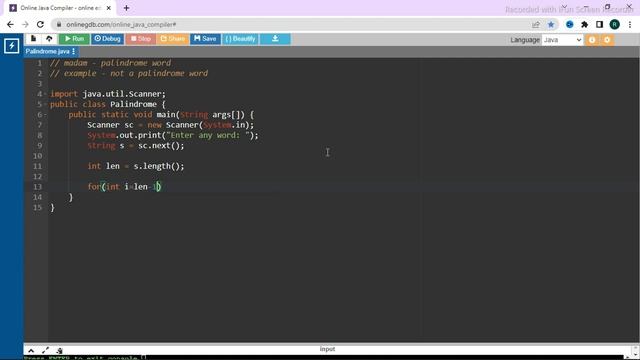640x360 pixels.
Task: Expand console to full screen icon
Action: [45, 351]
